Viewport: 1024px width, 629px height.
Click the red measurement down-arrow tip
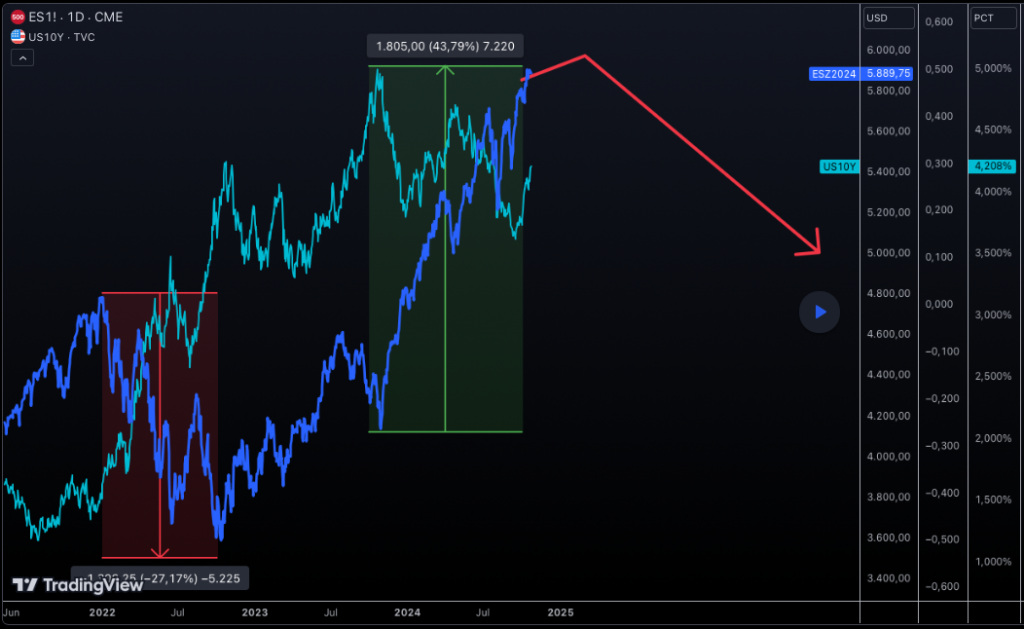[x=160, y=553]
